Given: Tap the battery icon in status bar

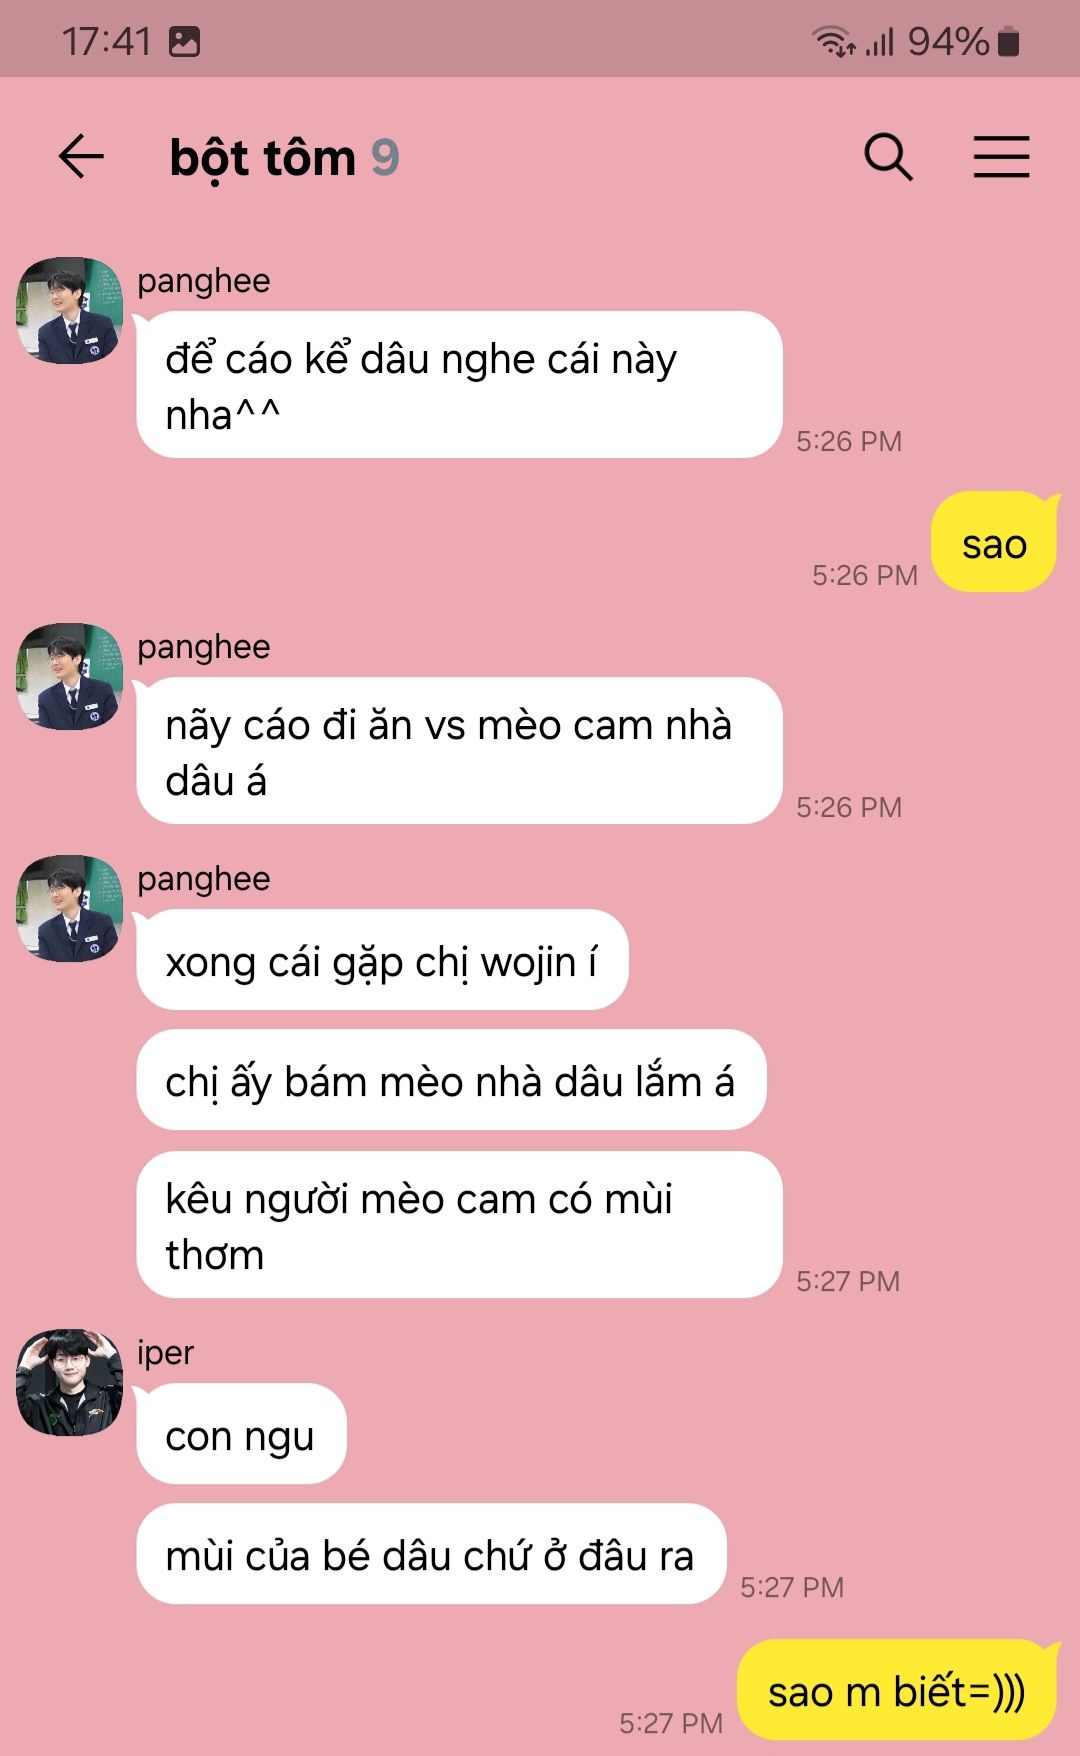Looking at the screenshot, I should 1009,42.
